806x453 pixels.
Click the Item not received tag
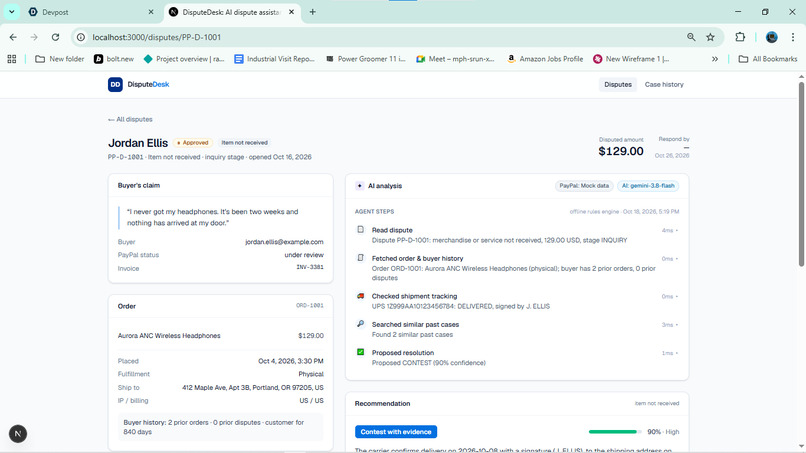point(244,142)
